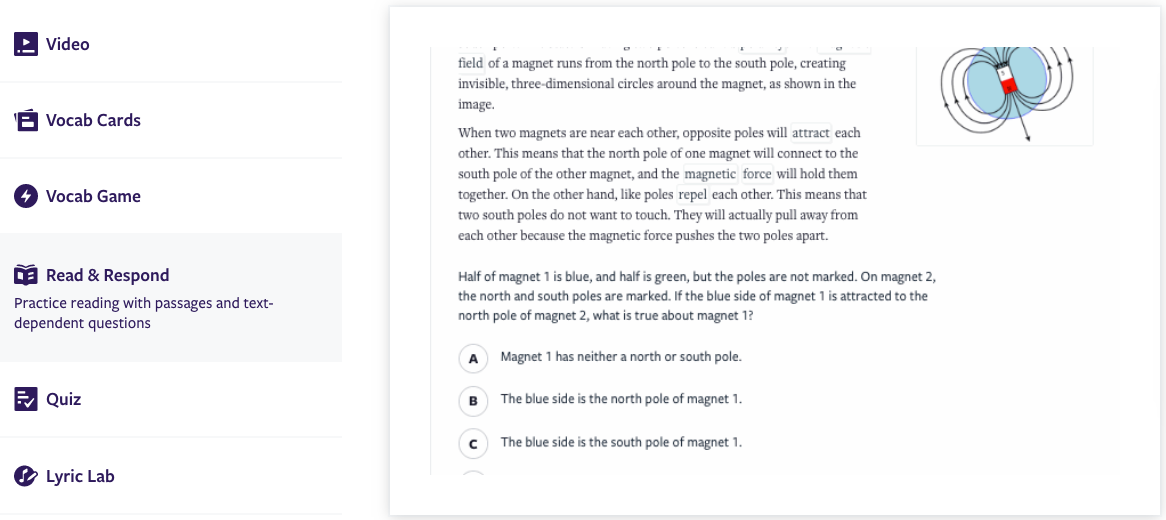Click the Vocab Game lightning icon
Image resolution: width=1166 pixels, height=520 pixels.
[x=26, y=196]
